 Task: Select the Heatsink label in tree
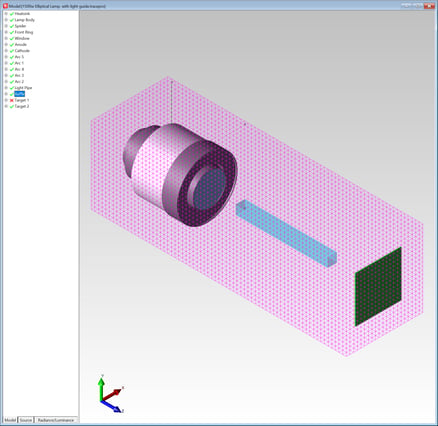pos(22,14)
